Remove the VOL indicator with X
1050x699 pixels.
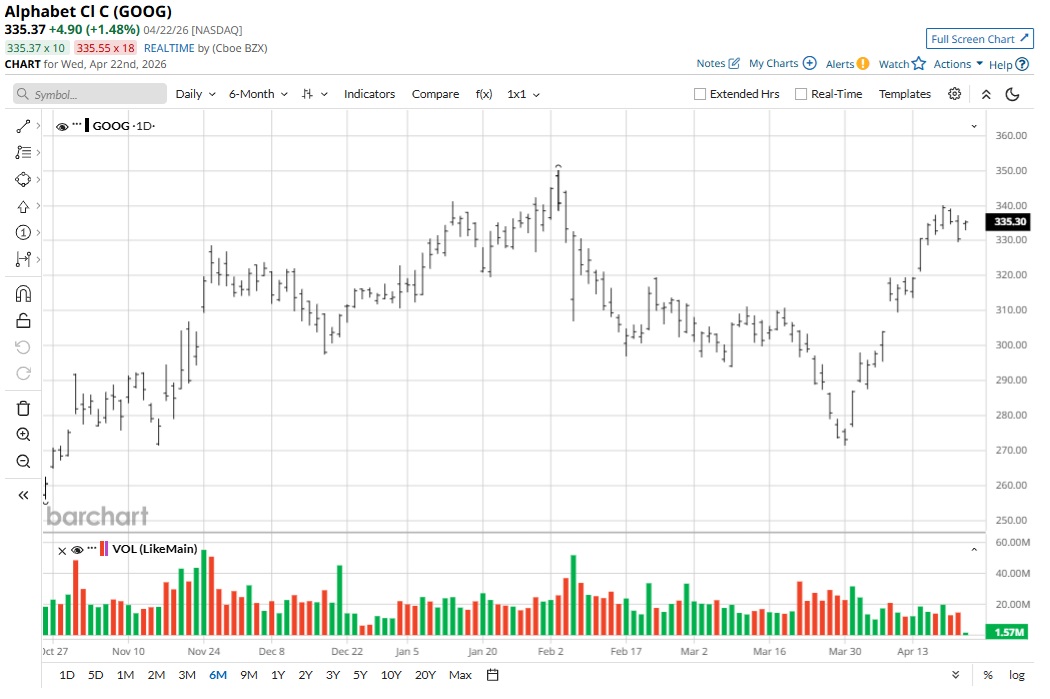coord(62,551)
